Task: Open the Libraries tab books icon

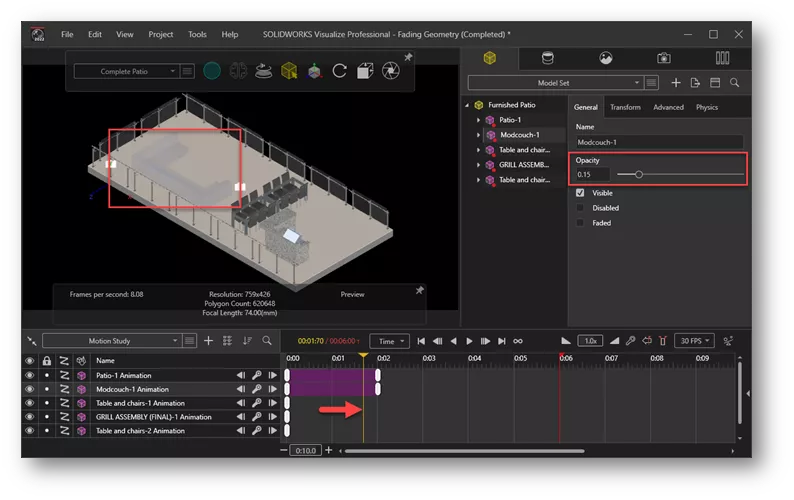Action: [722, 58]
